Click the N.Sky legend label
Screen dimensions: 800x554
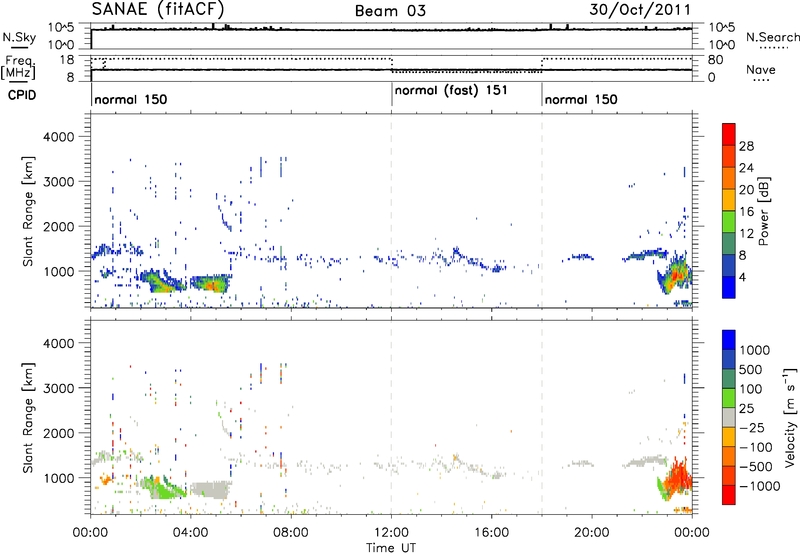pyautogui.click(x=19, y=37)
